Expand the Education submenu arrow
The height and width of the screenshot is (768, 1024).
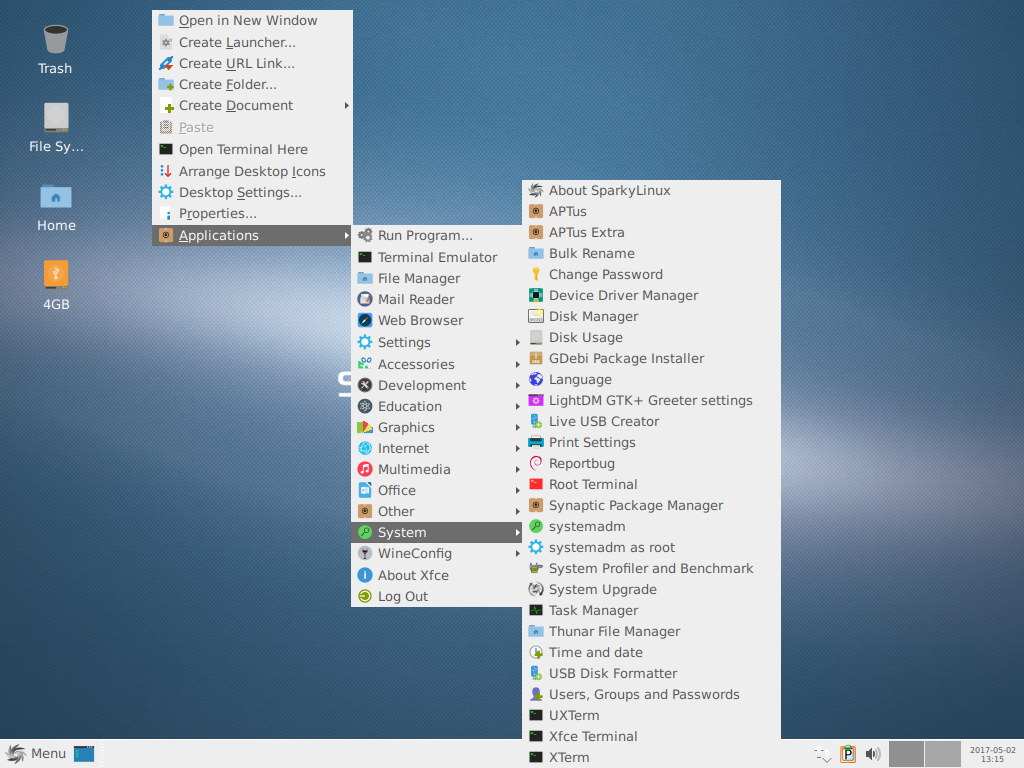tap(517, 406)
